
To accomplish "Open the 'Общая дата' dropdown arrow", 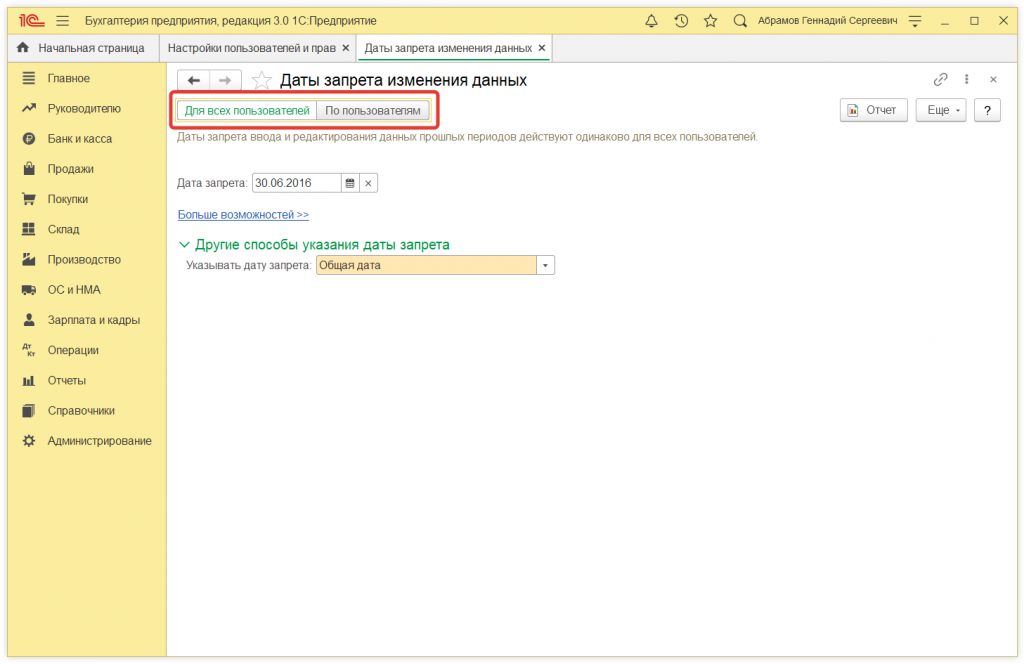I will 545,266.
